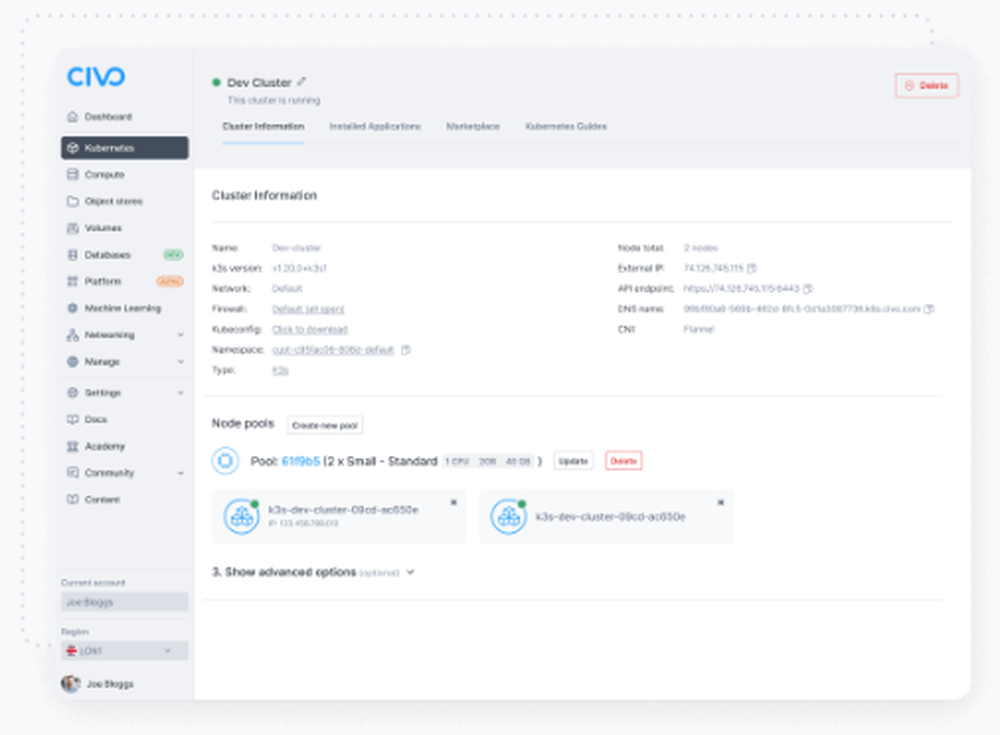
Task: Click the 2 nodes total value
Action: tap(701, 248)
